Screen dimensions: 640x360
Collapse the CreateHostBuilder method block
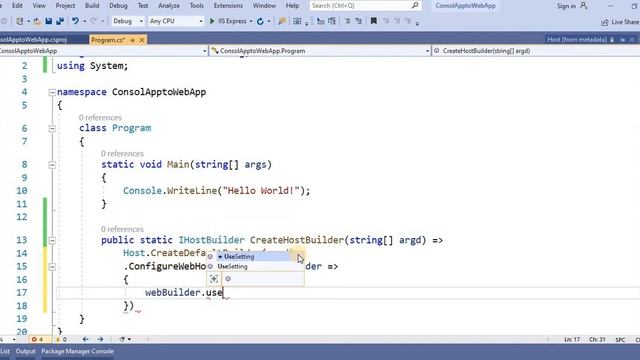[52, 240]
